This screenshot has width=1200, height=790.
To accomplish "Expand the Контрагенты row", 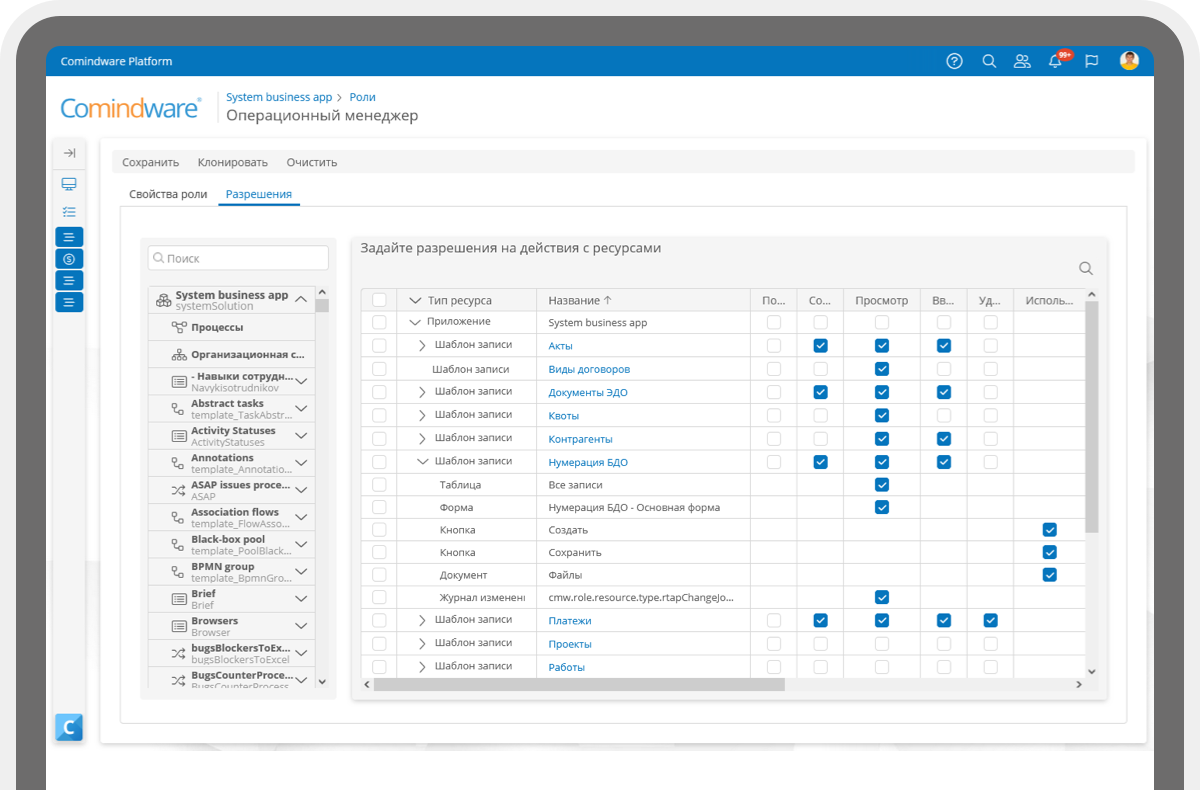I will tap(422, 438).
